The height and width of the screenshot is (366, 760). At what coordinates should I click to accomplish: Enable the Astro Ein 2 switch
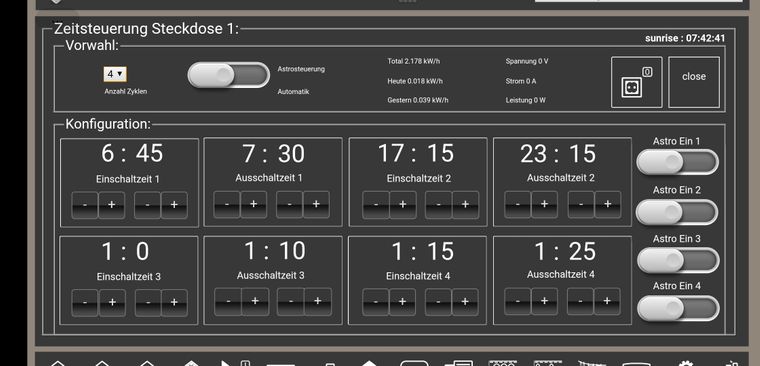(x=677, y=212)
